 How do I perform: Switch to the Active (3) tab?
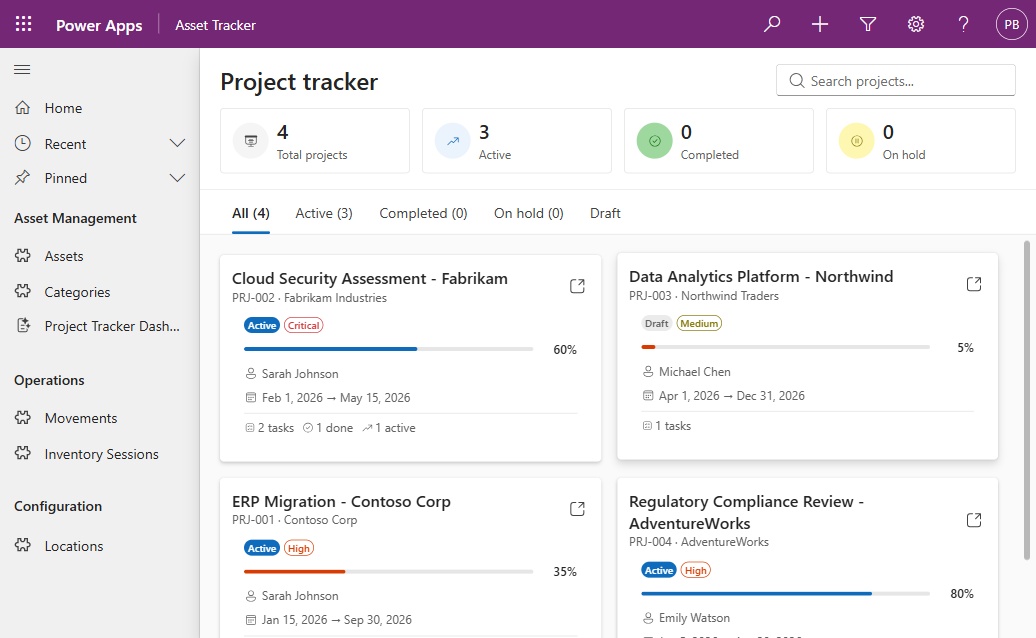tap(324, 213)
